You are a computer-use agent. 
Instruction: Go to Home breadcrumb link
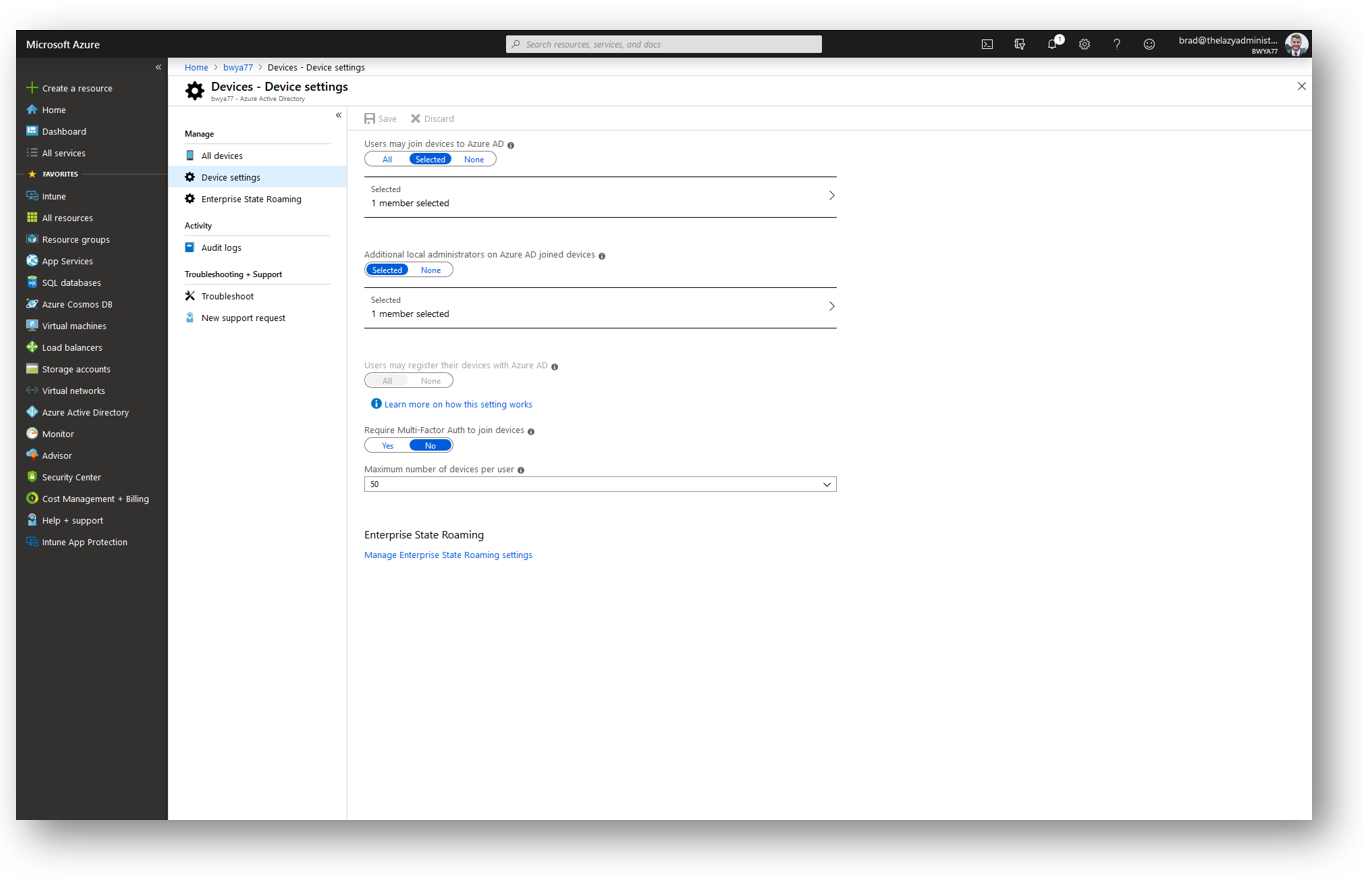(196, 67)
